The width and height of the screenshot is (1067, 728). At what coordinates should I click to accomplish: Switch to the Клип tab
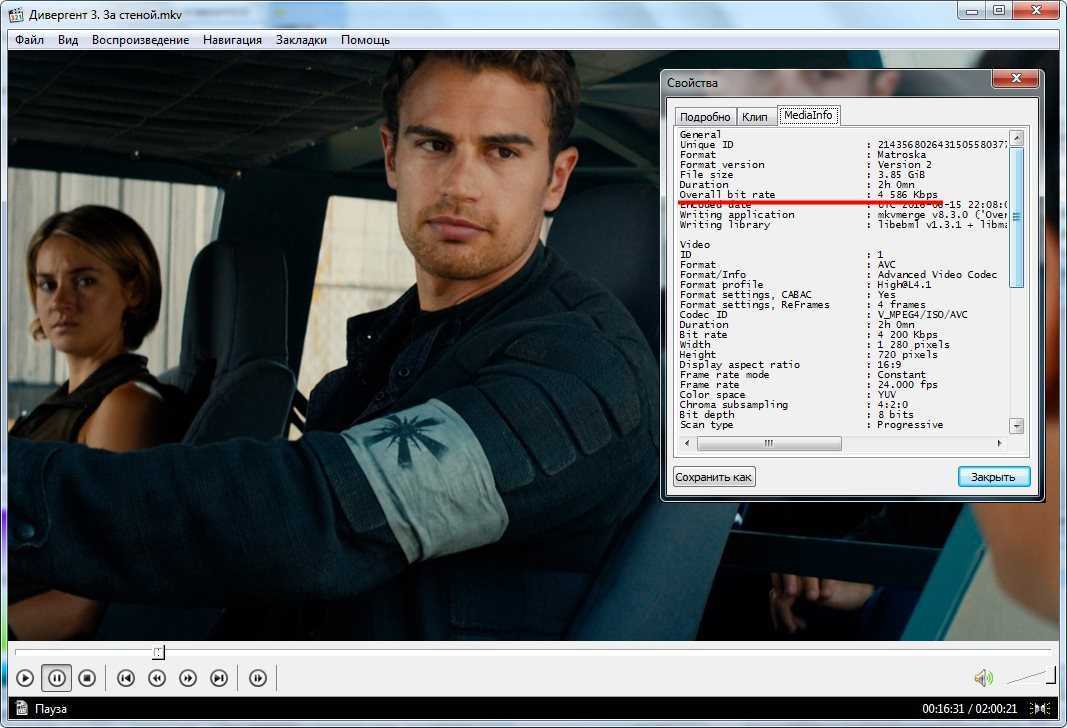(x=755, y=117)
